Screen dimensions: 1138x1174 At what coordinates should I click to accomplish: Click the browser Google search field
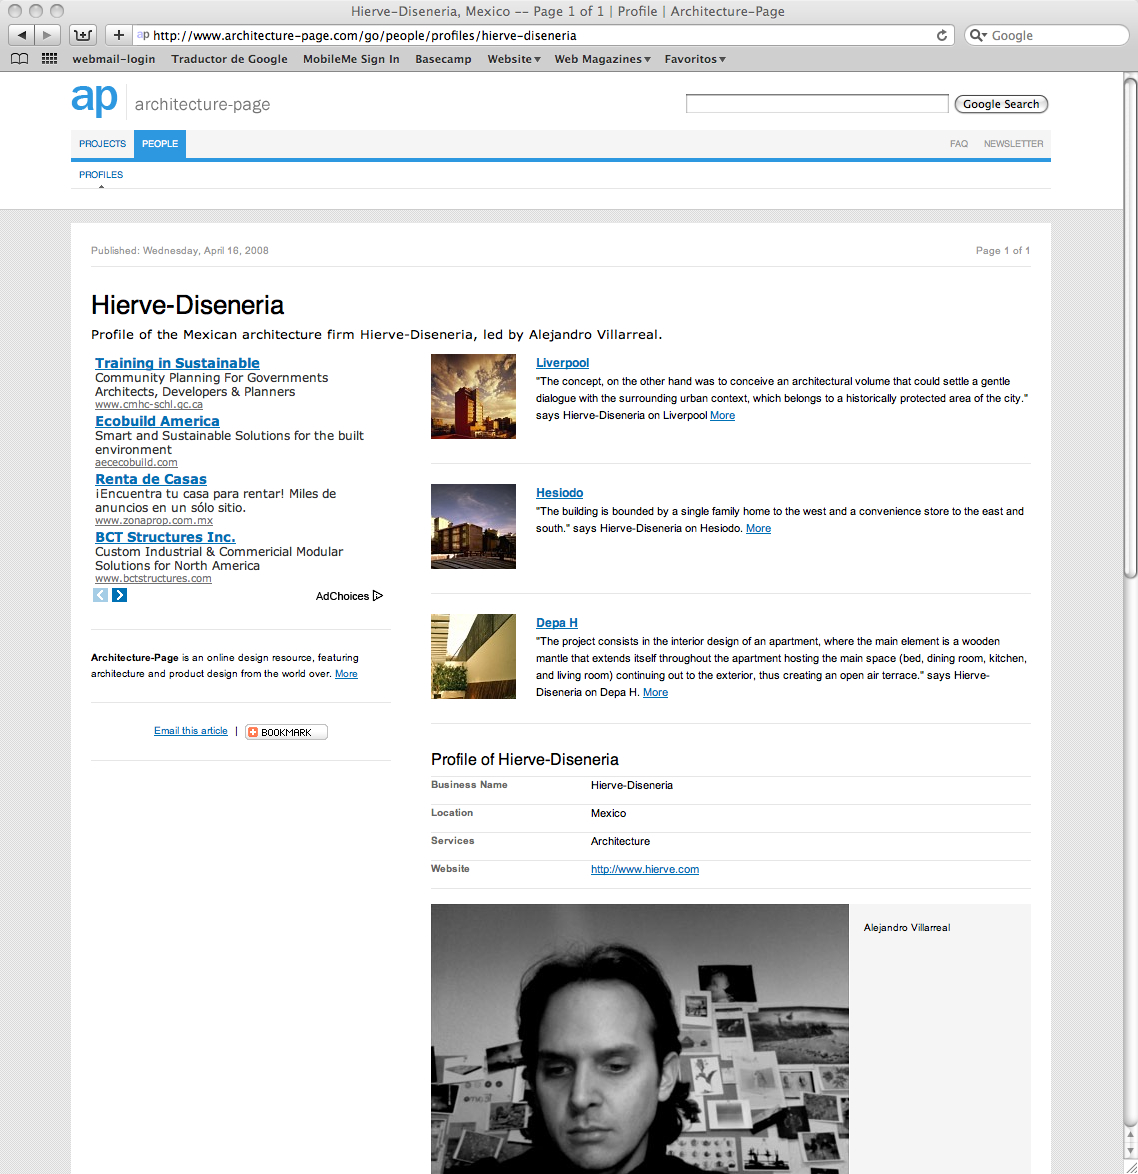click(1047, 35)
